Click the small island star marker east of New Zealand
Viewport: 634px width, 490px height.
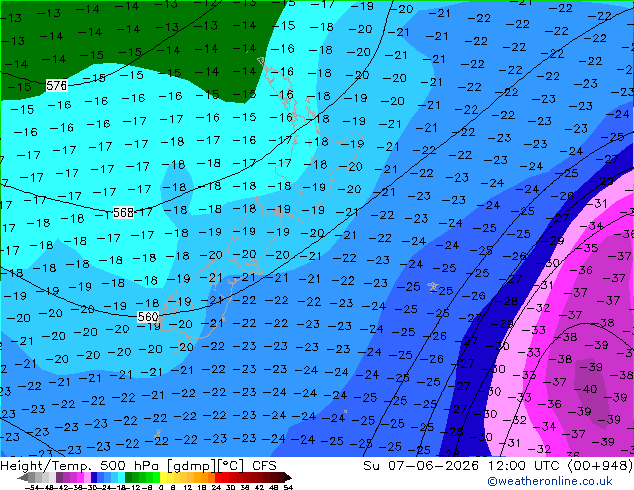[x=433, y=287]
